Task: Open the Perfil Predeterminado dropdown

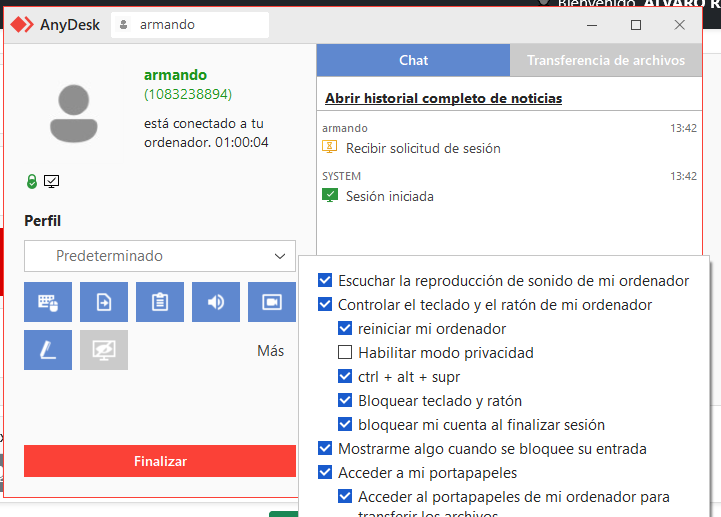Action: 160,256
